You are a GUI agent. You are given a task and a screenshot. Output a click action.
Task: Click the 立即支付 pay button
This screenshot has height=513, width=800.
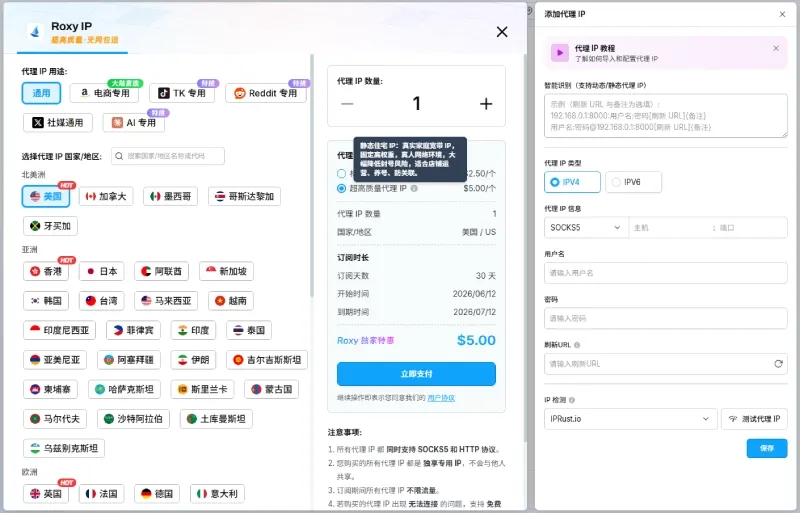coord(416,374)
